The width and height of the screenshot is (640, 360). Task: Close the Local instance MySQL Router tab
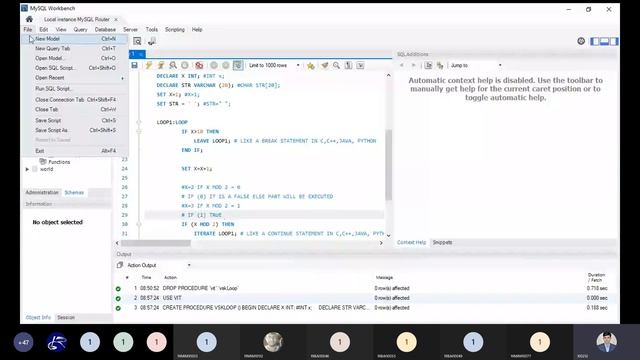click(116, 19)
